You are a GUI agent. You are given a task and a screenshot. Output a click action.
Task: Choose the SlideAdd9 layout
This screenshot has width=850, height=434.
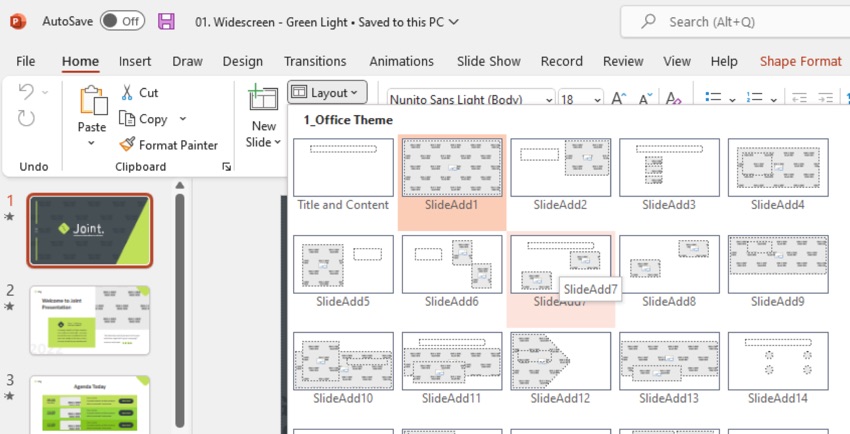pyautogui.click(x=778, y=271)
